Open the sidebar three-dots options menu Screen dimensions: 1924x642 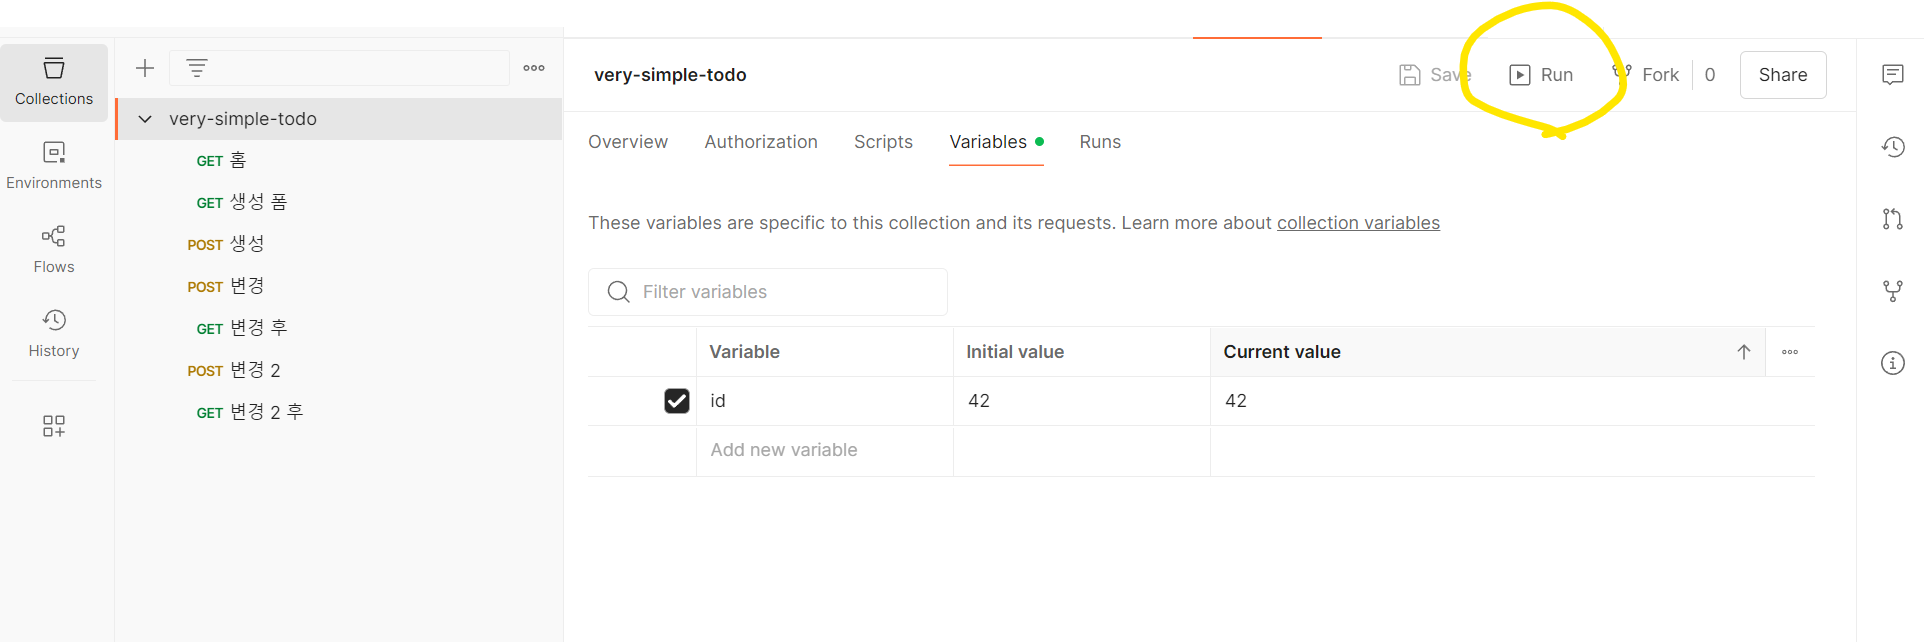pos(534,68)
